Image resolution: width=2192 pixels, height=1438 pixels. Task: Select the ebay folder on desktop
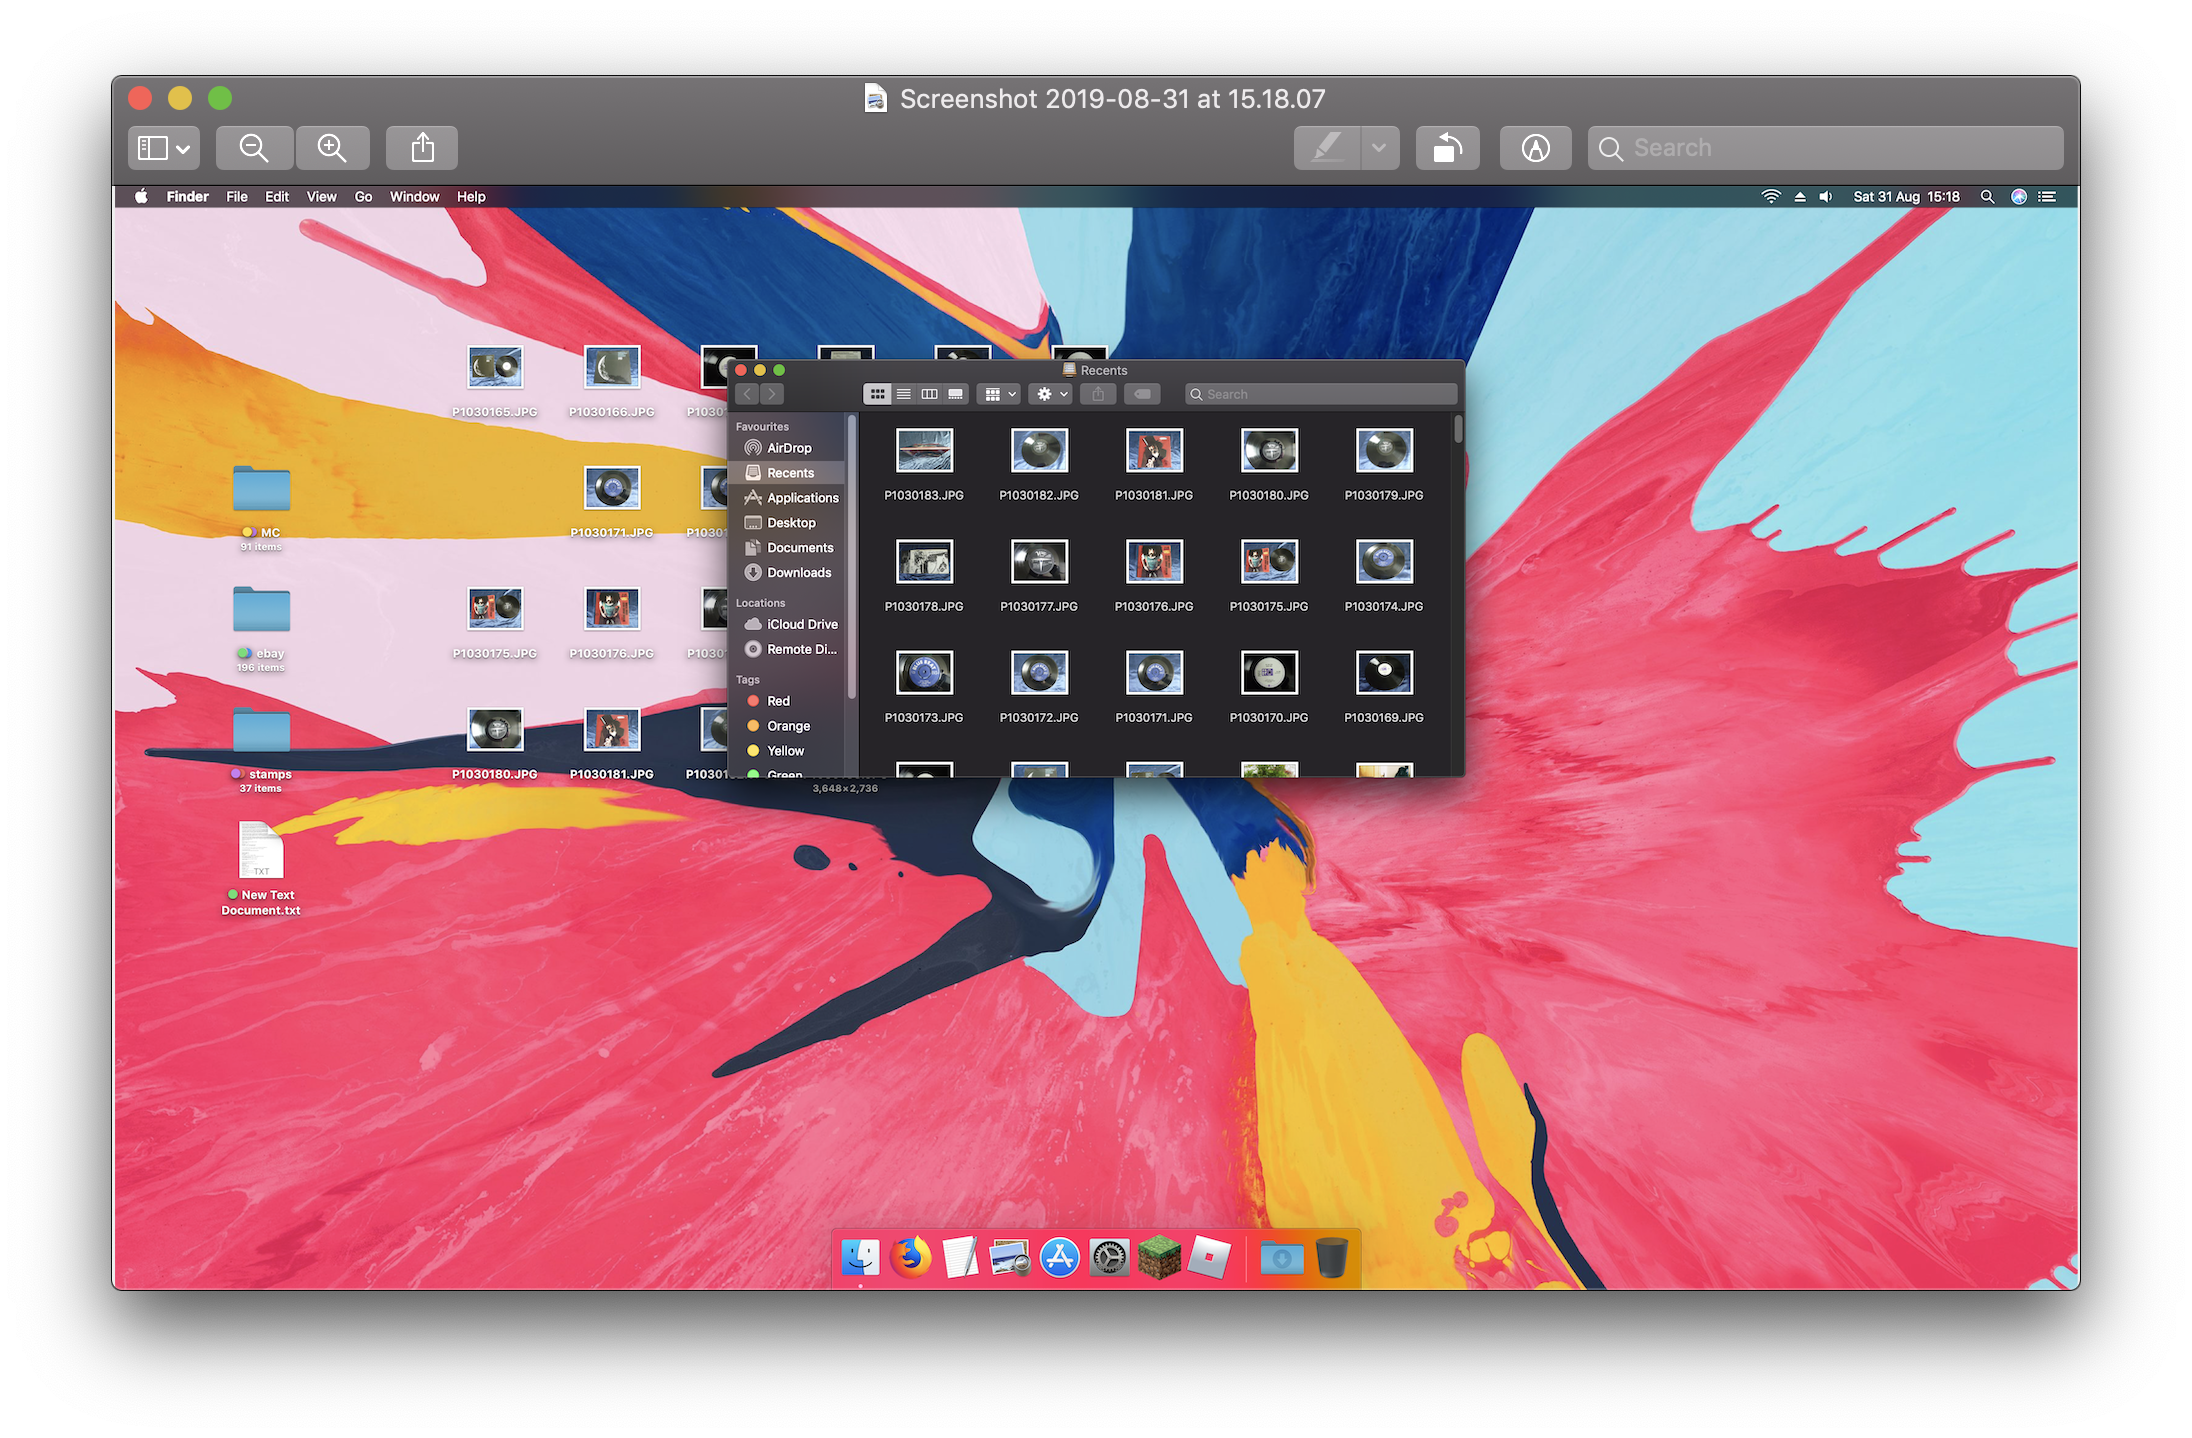click(x=261, y=610)
